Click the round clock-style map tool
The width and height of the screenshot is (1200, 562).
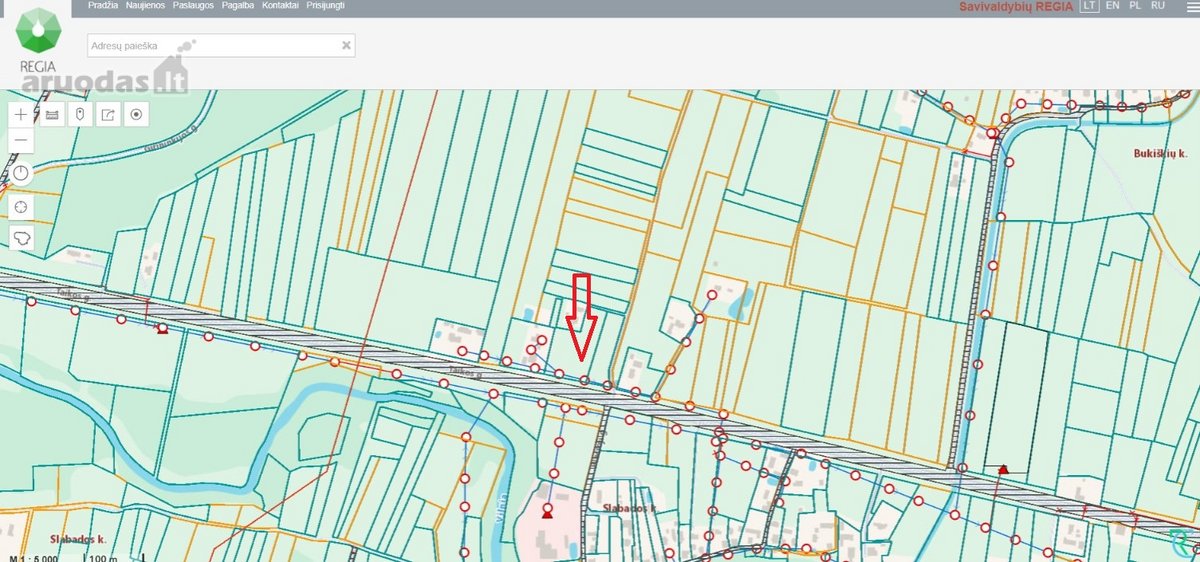22,174
